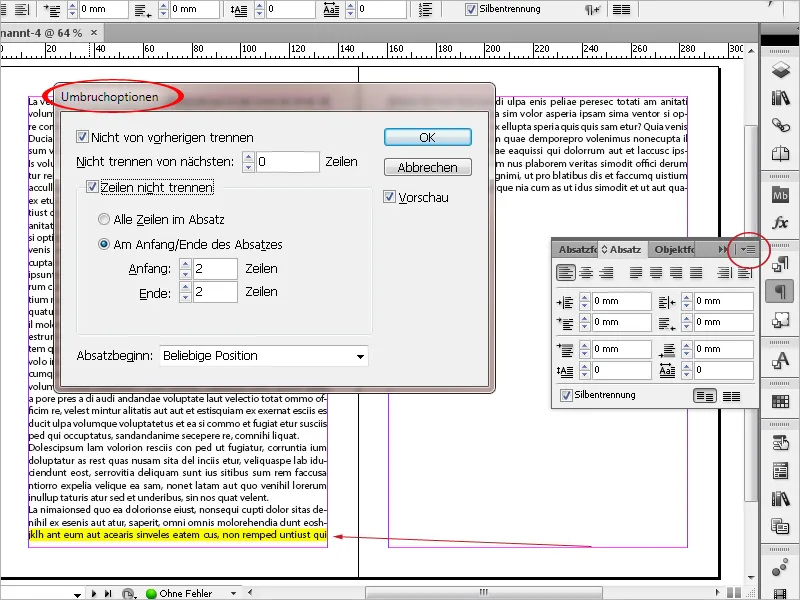Select align-to-baseline-grid icon in Absatz panel
Image resolution: width=800 pixels, height=600 pixels.
(732, 396)
